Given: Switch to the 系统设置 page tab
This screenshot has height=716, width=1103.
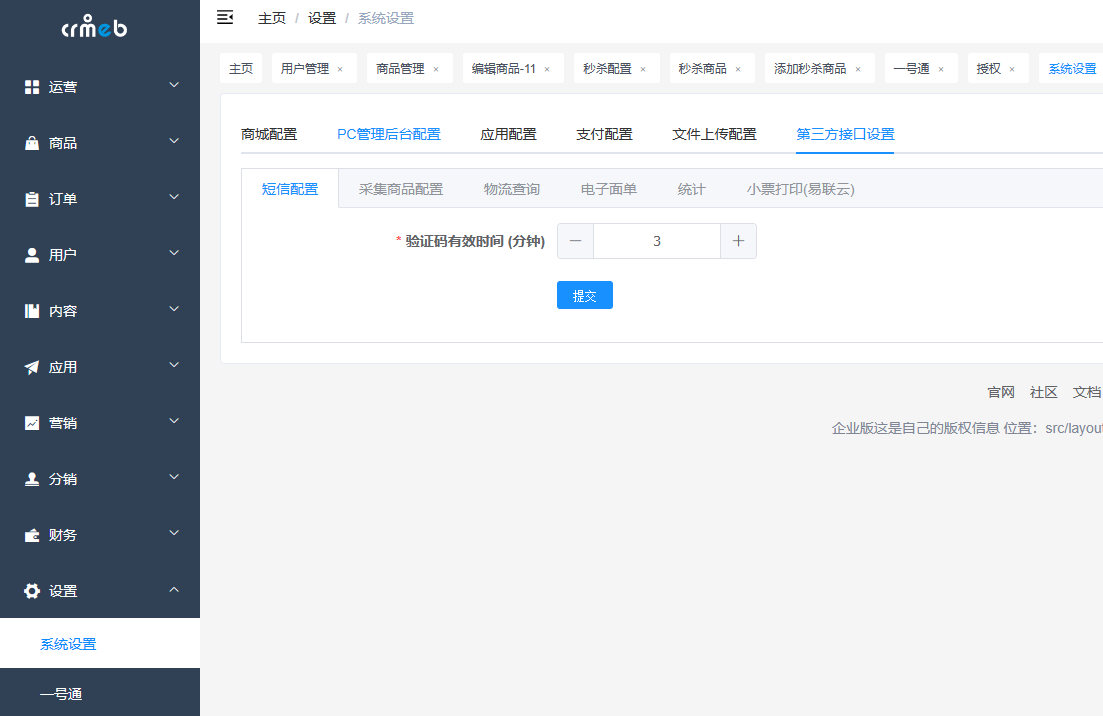Looking at the screenshot, I should click(1071, 68).
